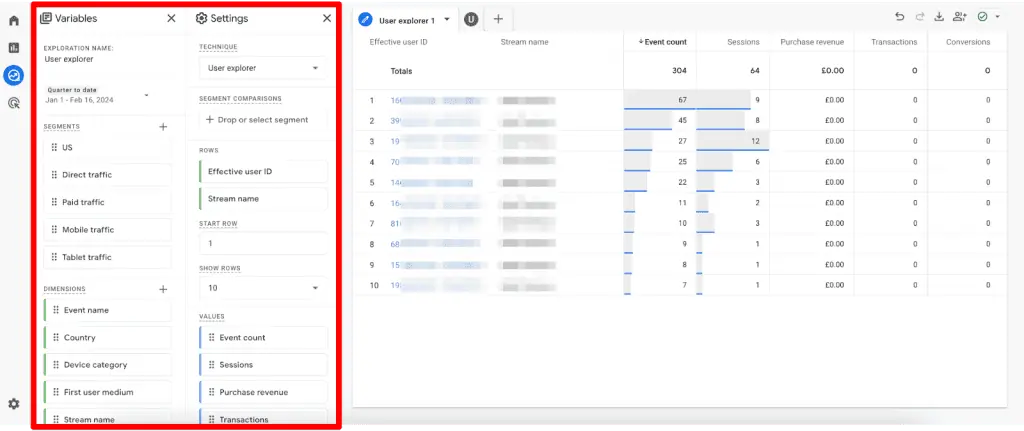Image resolution: width=1024 pixels, height=431 pixels.
Task: Open user ID link in row 8
Action: (x=435, y=244)
